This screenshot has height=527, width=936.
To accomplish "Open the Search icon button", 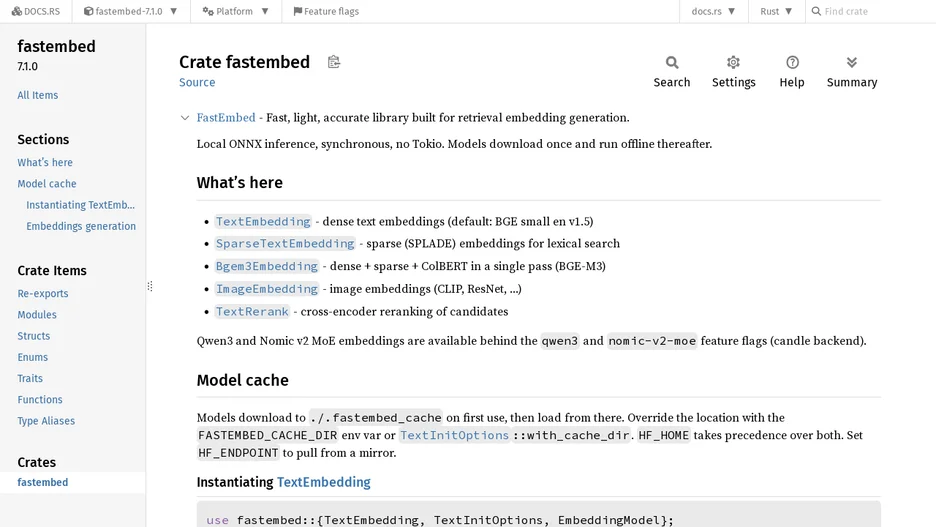I will click(672, 72).
